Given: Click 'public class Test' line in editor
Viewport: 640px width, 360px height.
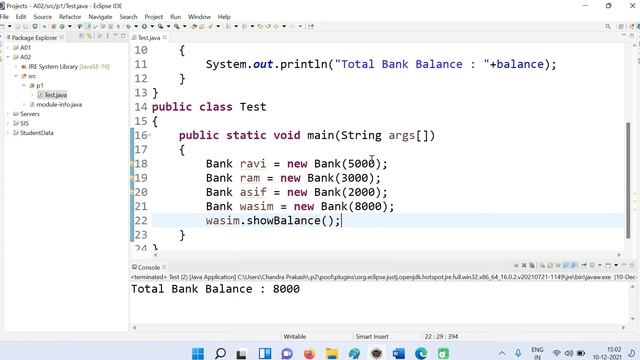Looking at the screenshot, I should tap(209, 107).
